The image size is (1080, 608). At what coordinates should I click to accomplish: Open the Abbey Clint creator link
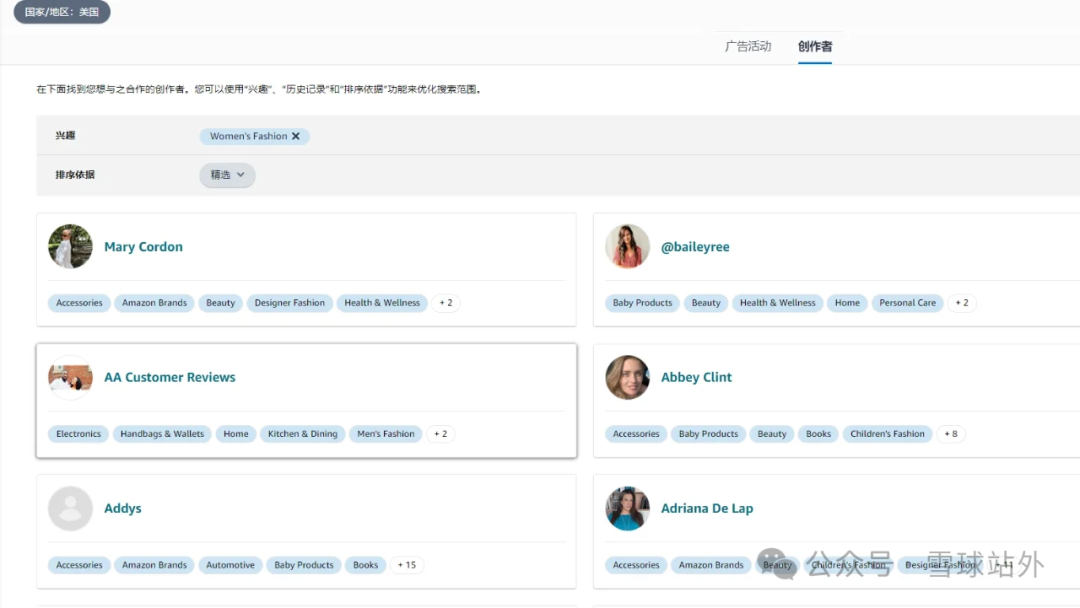tap(696, 378)
